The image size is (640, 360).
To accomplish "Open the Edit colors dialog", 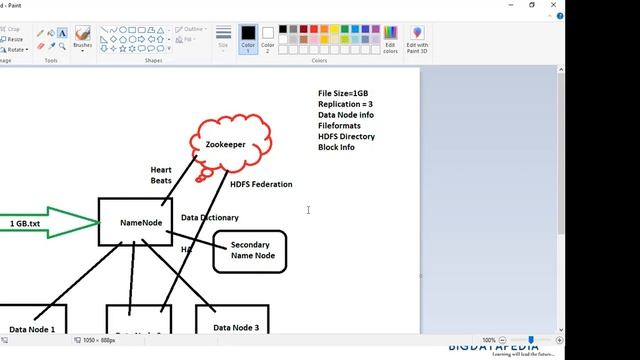I will (x=390, y=39).
